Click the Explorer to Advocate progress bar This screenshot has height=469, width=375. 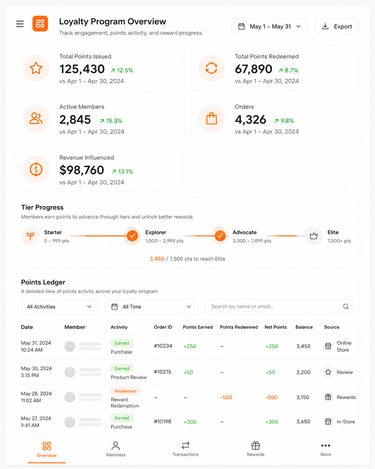click(199, 236)
